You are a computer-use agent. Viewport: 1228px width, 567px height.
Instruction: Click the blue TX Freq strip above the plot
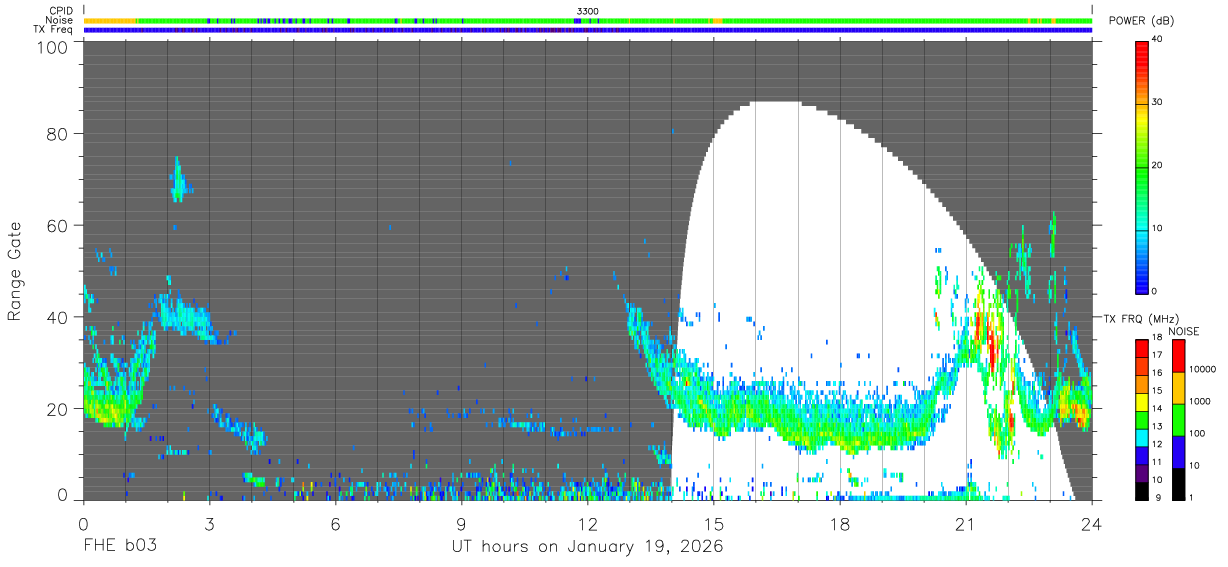point(587,30)
